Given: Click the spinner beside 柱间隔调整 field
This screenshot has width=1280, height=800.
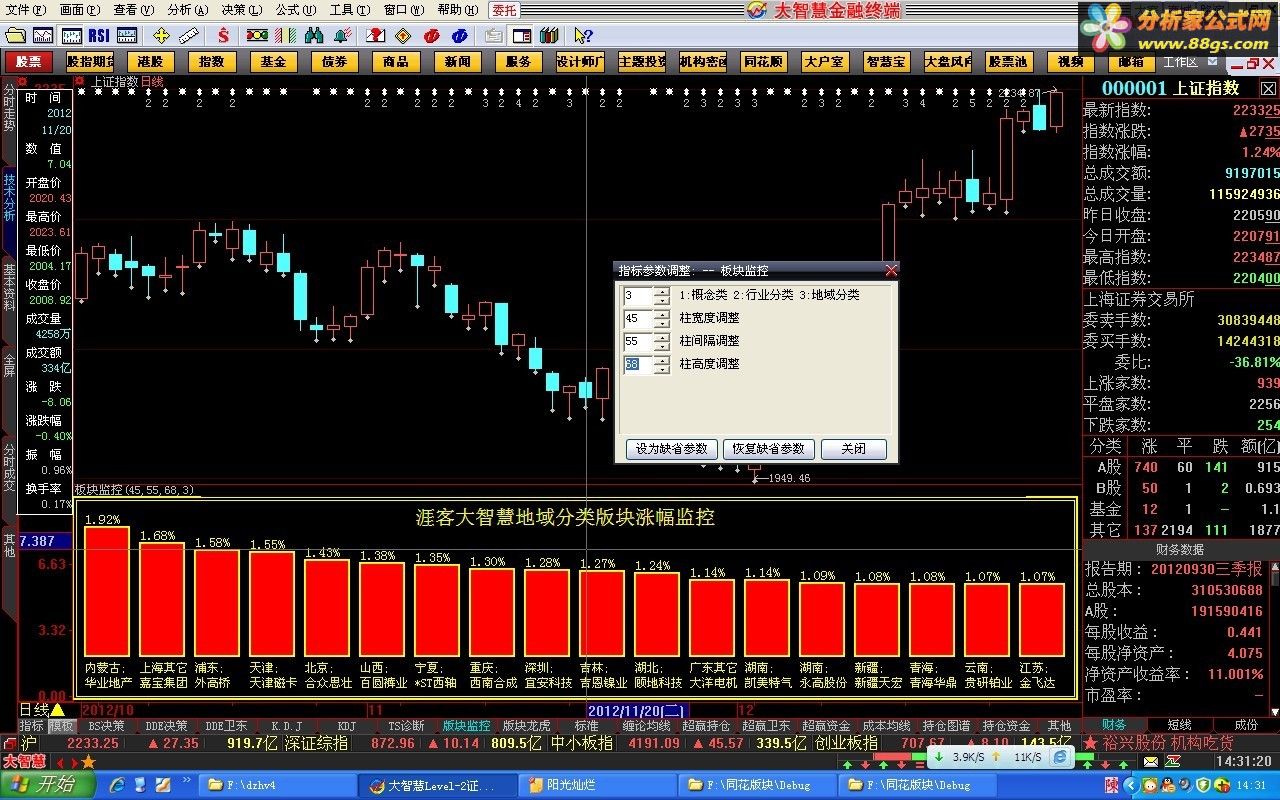Looking at the screenshot, I should pyautogui.click(x=661, y=341).
